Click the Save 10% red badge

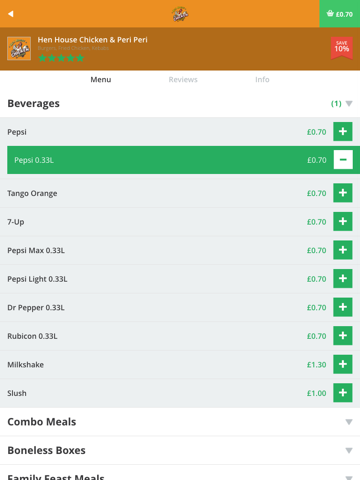click(x=342, y=48)
